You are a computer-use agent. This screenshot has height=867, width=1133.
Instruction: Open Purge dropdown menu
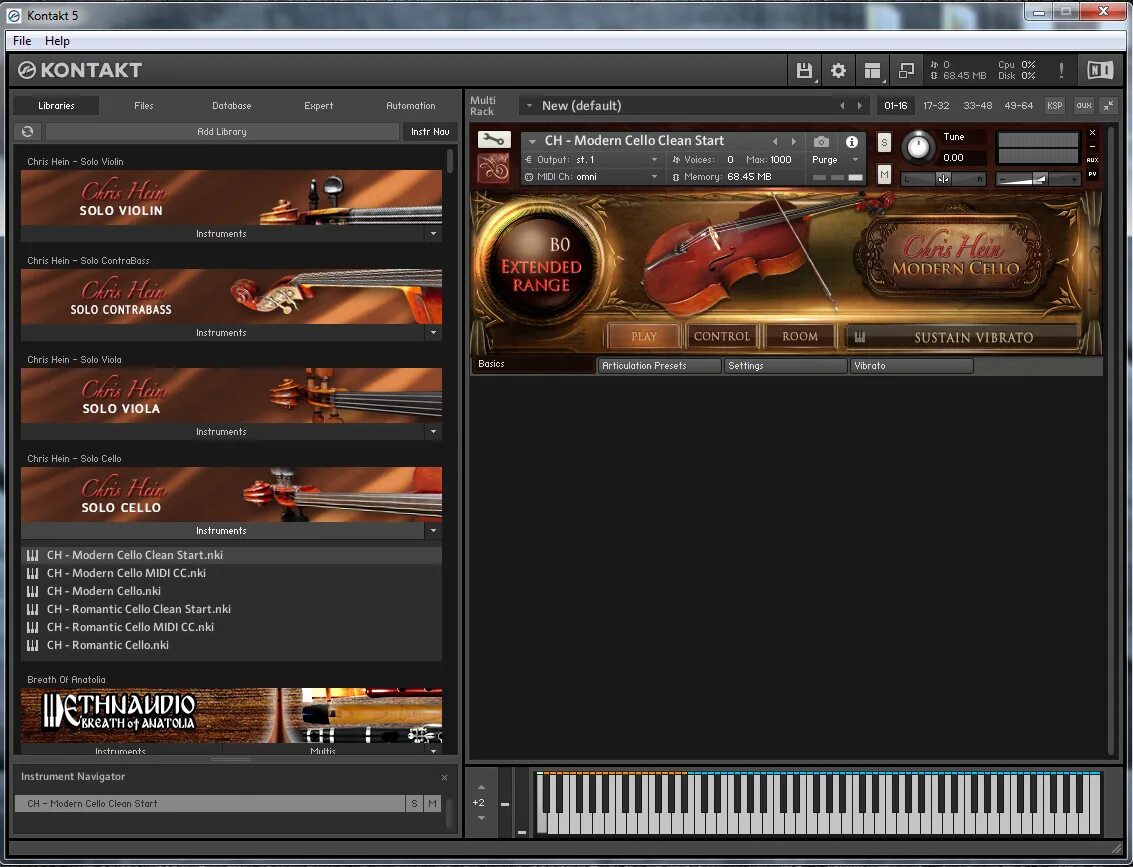[x=835, y=160]
